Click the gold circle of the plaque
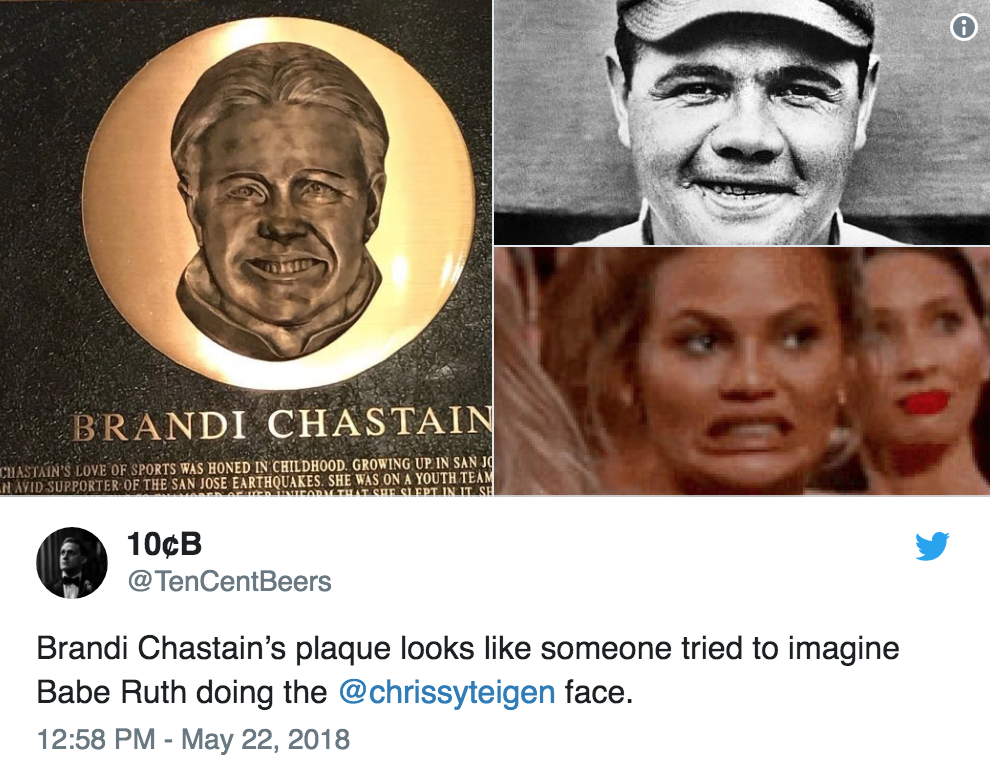 pyautogui.click(x=278, y=202)
